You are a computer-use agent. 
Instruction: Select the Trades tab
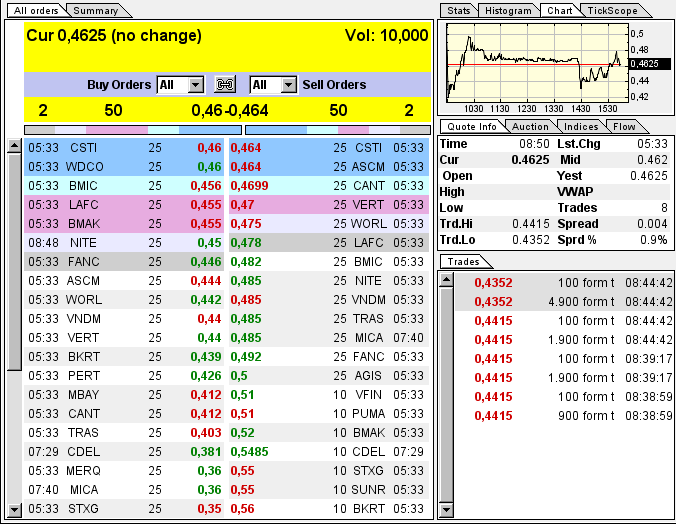(463, 262)
